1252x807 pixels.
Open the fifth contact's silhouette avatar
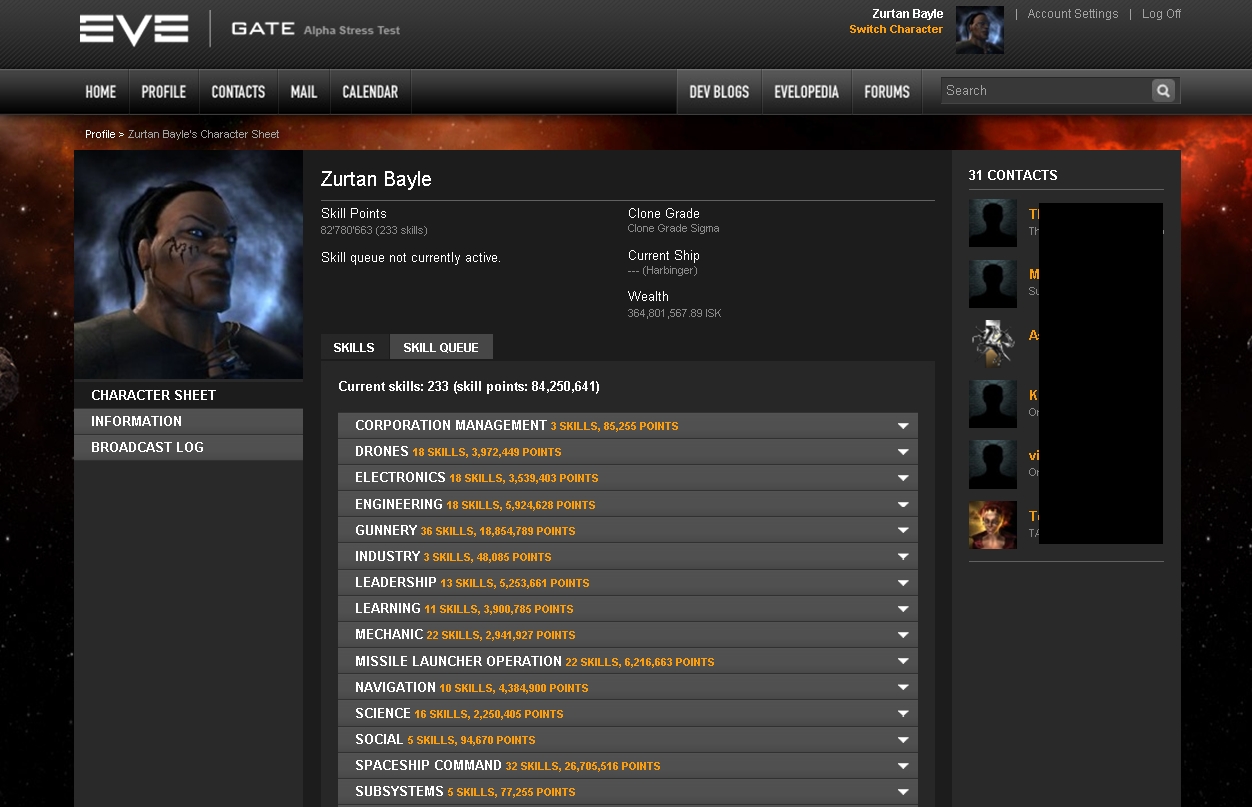pos(993,465)
